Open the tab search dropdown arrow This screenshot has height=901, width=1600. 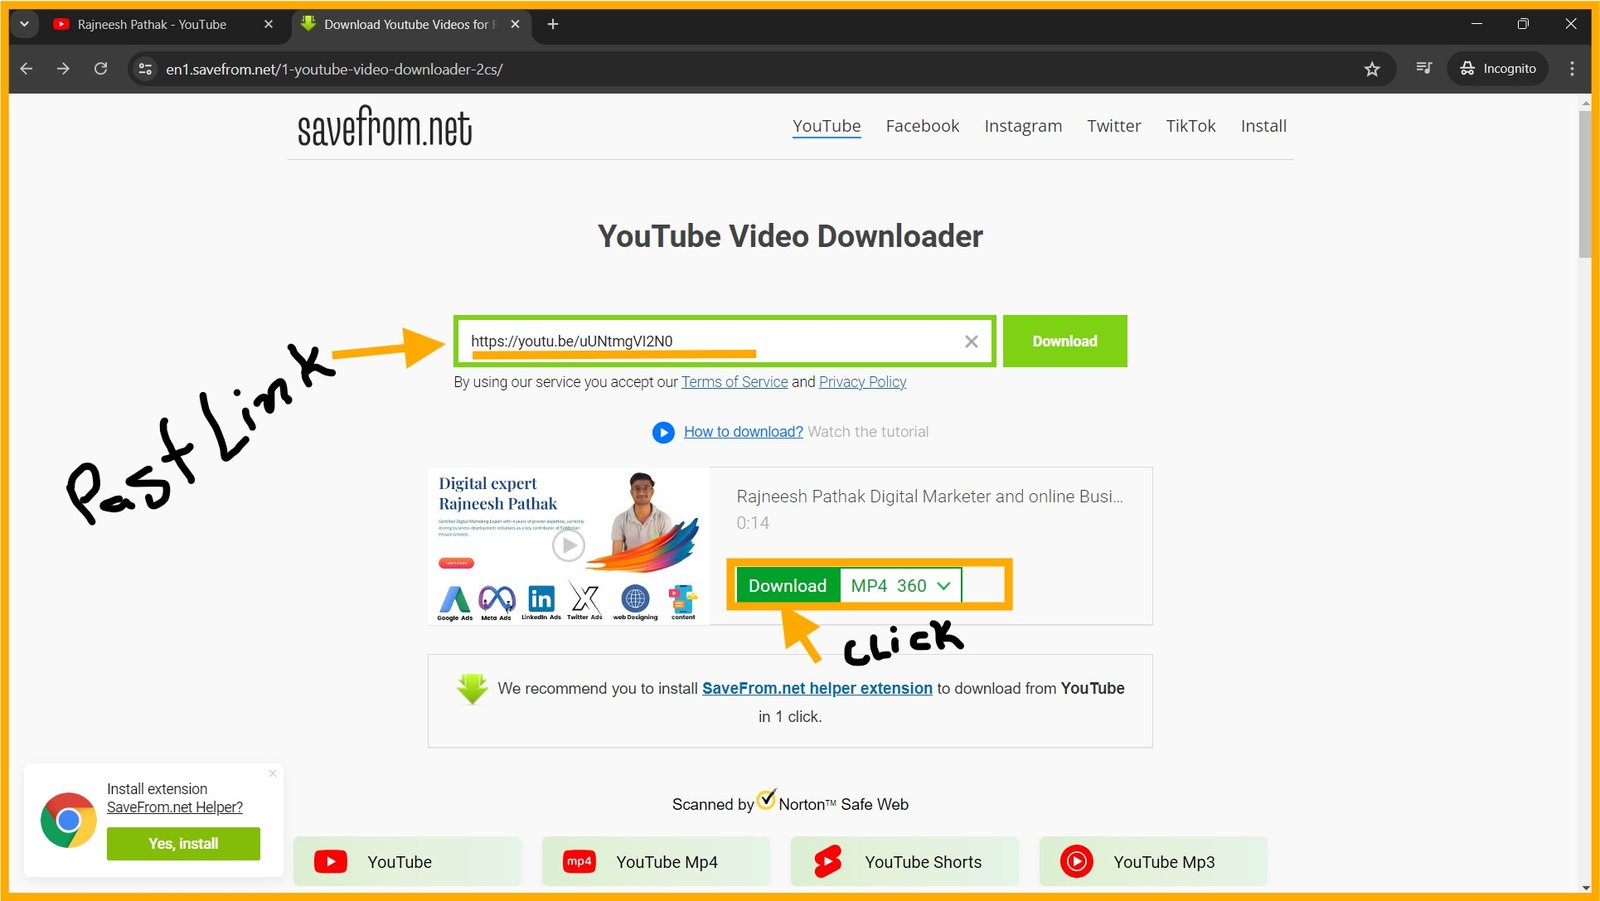[x=24, y=24]
